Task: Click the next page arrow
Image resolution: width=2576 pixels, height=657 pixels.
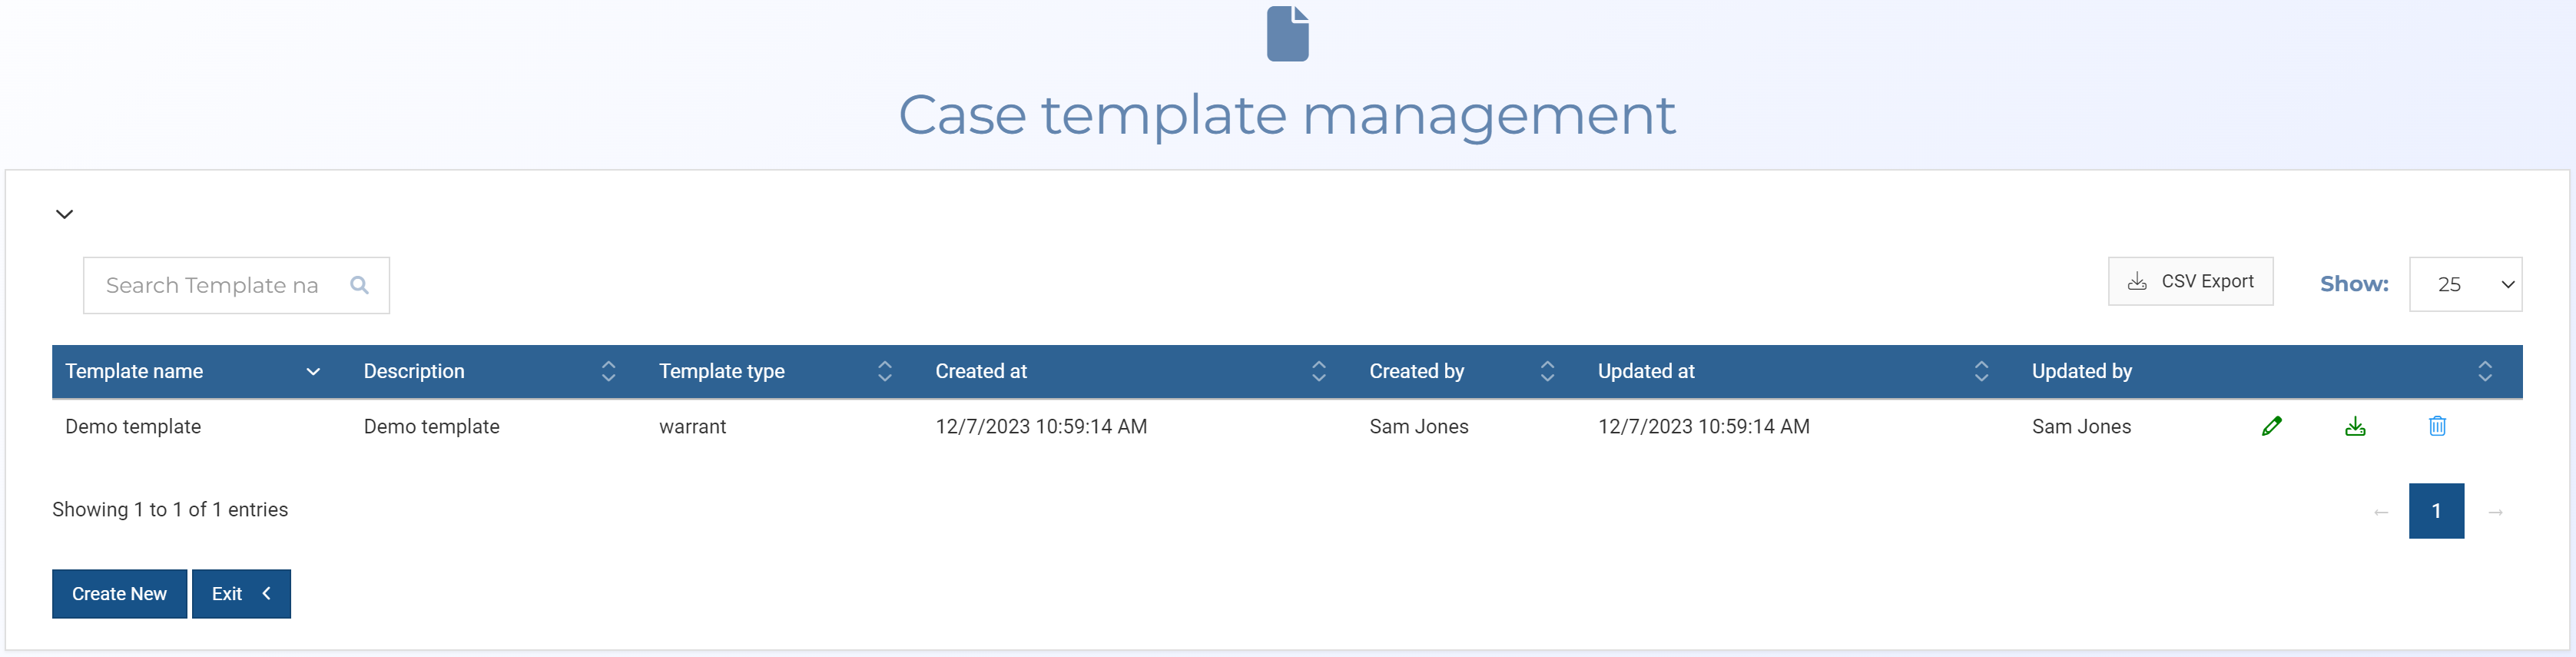Action: [2495, 512]
